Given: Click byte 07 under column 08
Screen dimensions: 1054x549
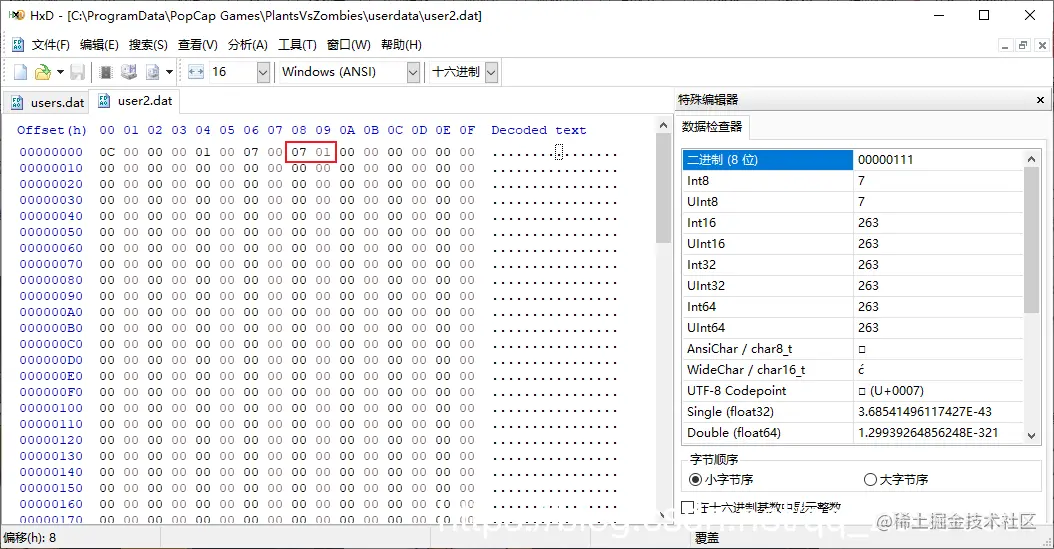Looking at the screenshot, I should 299,152.
